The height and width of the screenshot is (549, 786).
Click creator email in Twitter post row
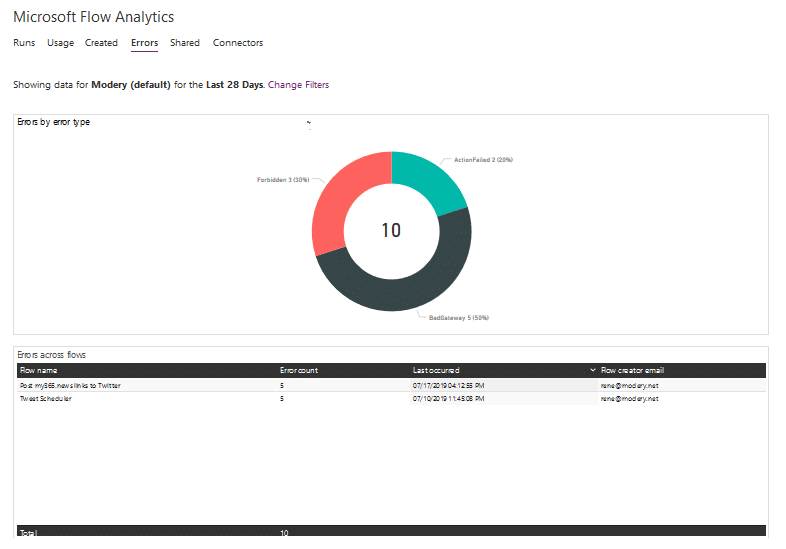(630, 386)
